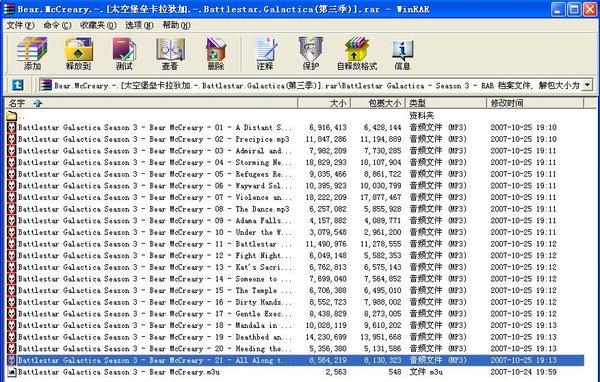Select track 14 - Someone to ... row
The image size is (600, 382).
pyautogui.click(x=295, y=279)
